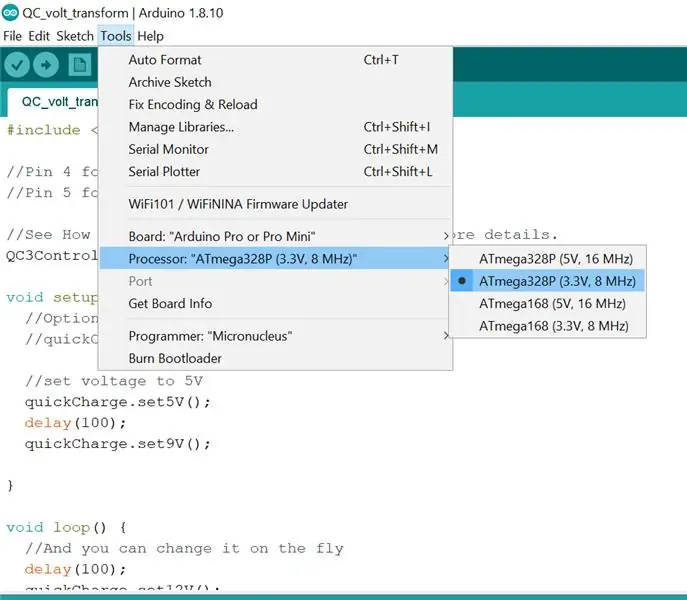The height and width of the screenshot is (600, 687).
Task: Select ATmega168 (3.3V, 8 MHz) processor
Action: 548,326
